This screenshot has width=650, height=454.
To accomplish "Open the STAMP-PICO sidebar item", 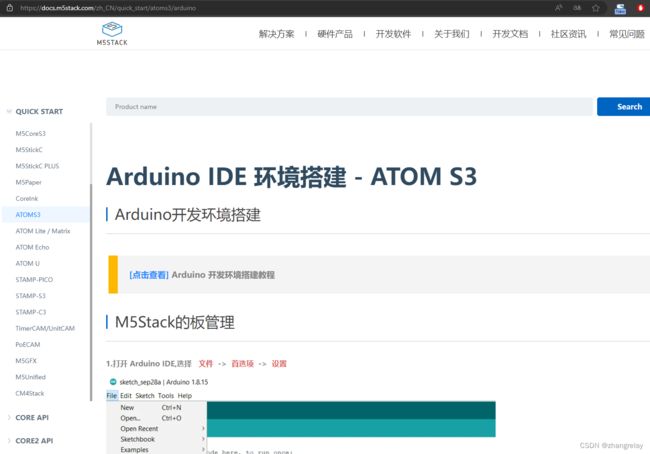I will [34, 279].
